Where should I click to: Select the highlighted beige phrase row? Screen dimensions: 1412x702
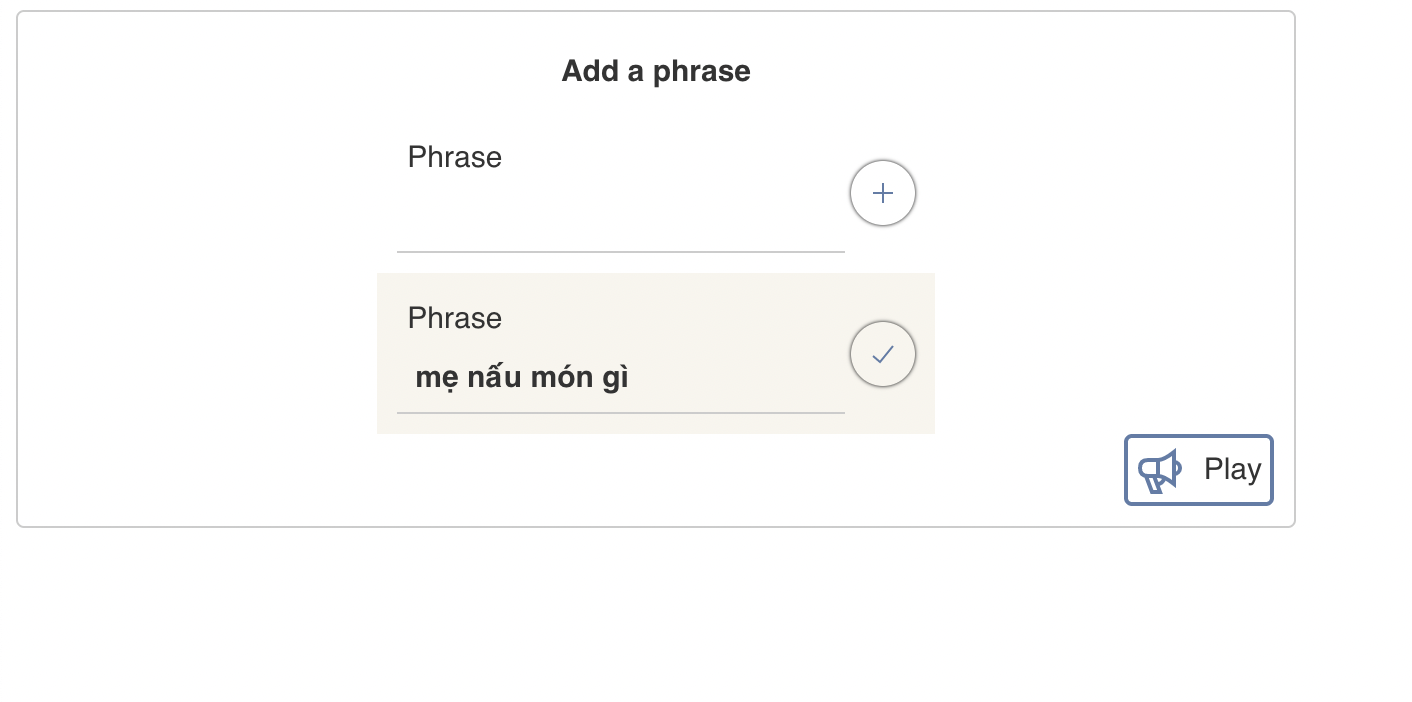tap(656, 353)
